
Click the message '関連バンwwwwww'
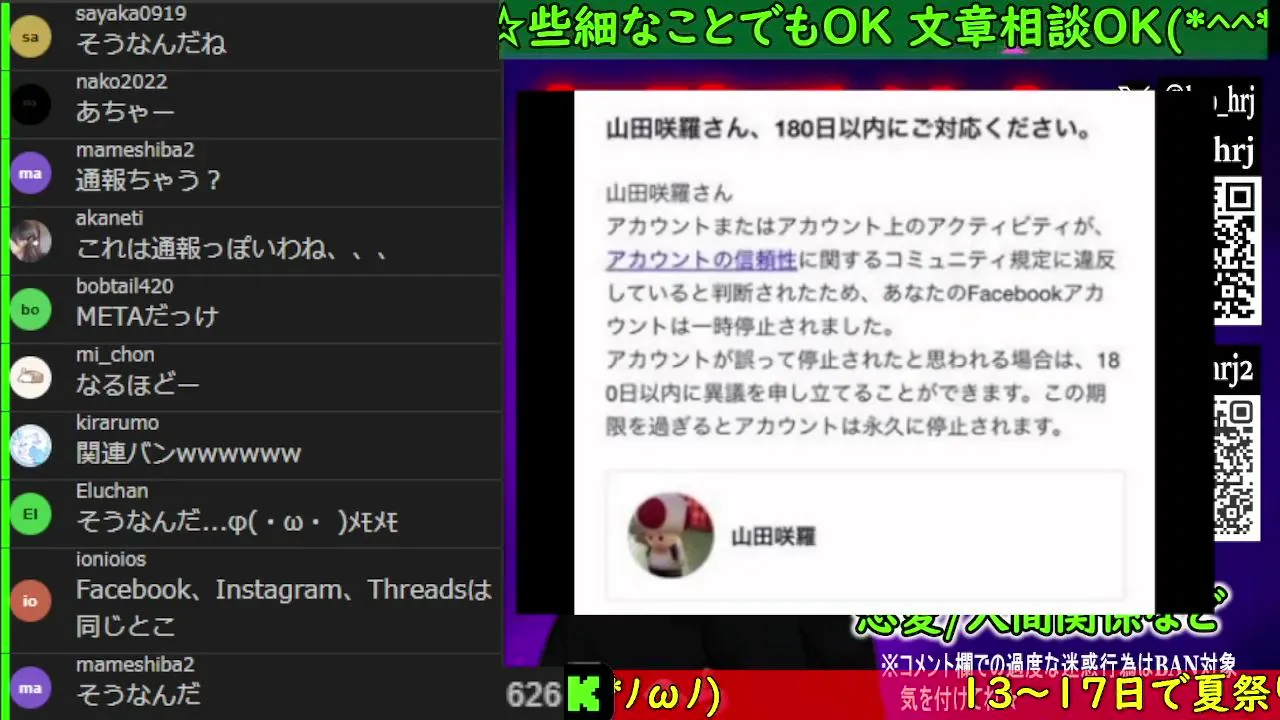[x=189, y=453]
